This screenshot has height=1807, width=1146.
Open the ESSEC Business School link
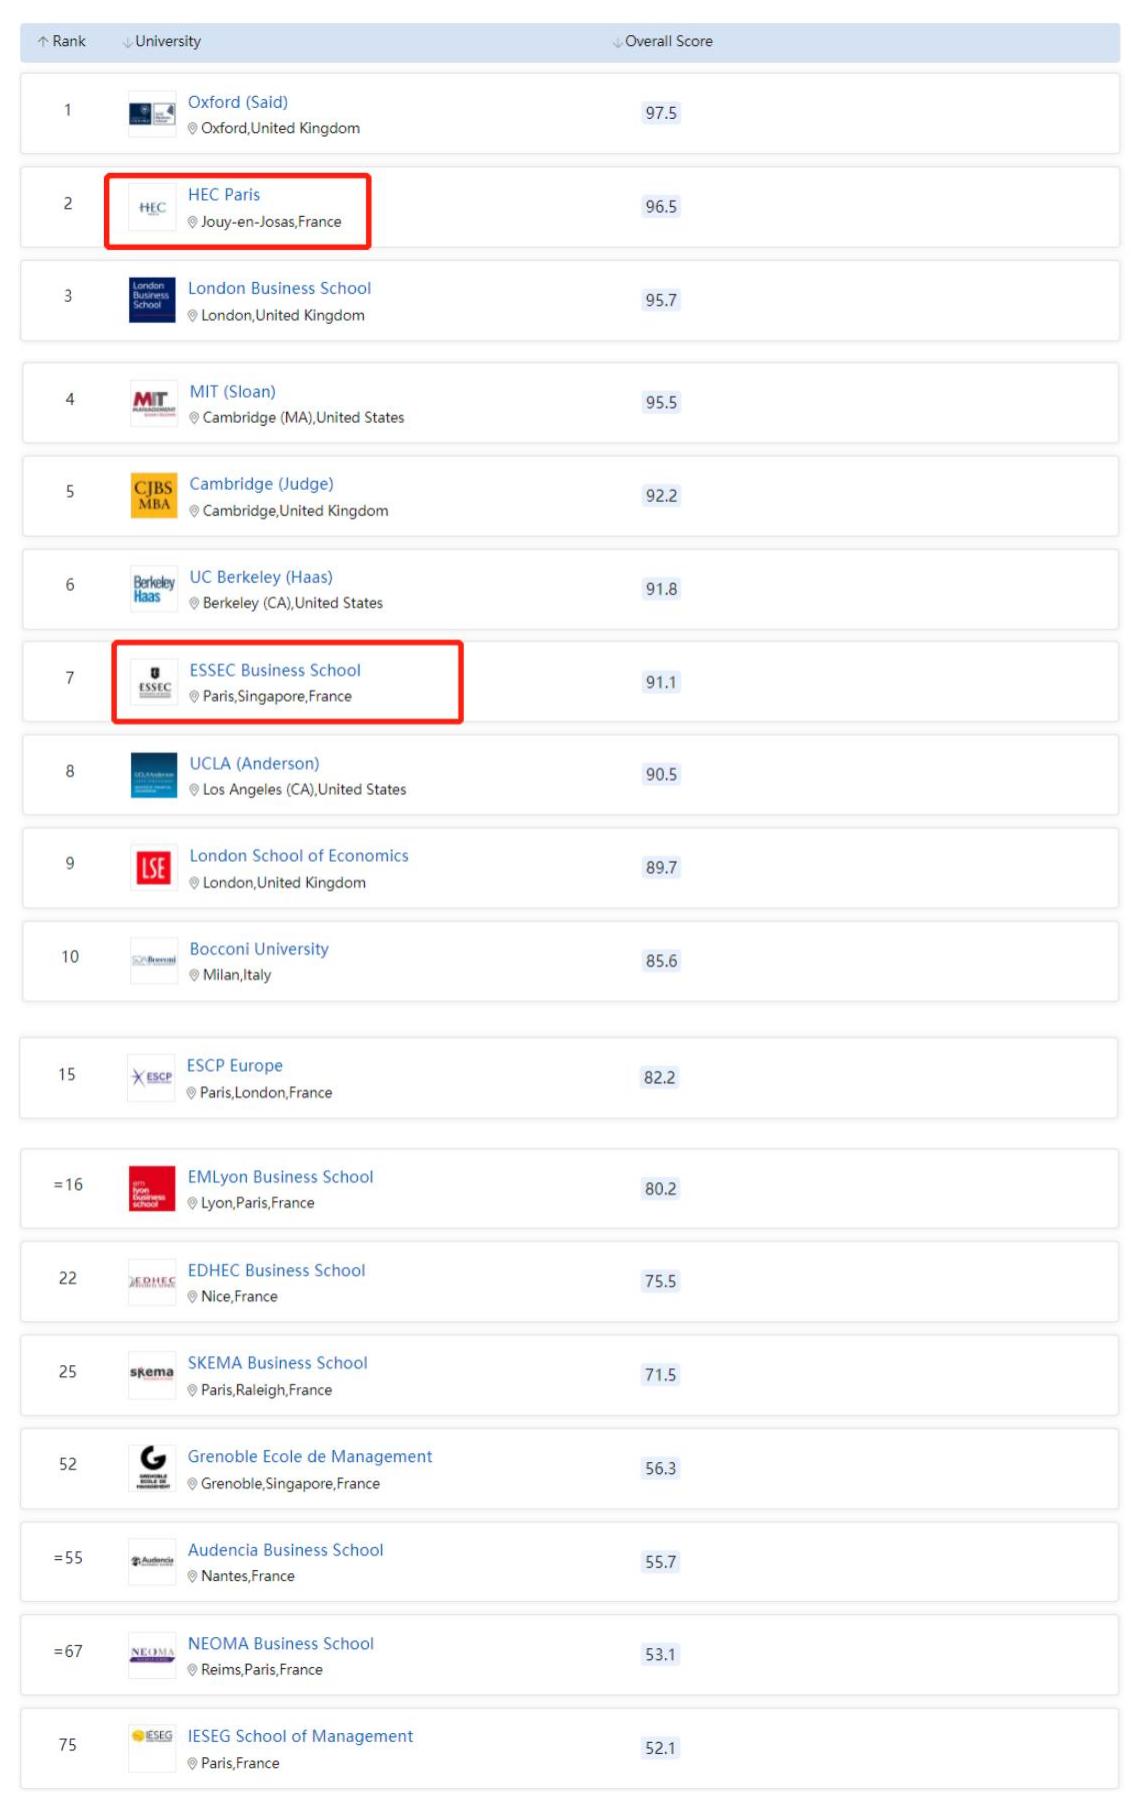276,670
